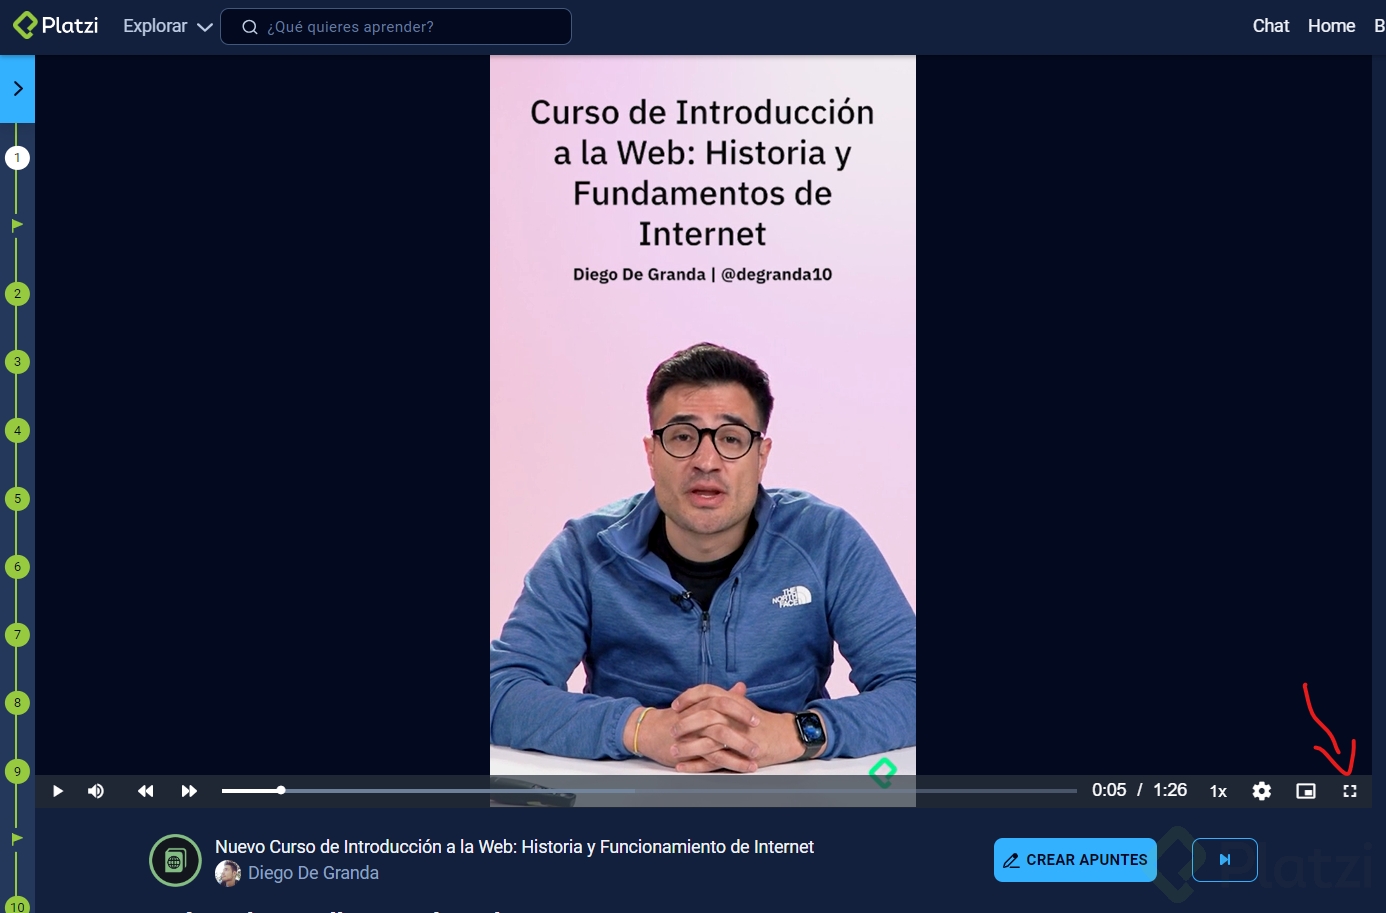
Task: Jump to class 1 in the syllabus
Action: 17,158
